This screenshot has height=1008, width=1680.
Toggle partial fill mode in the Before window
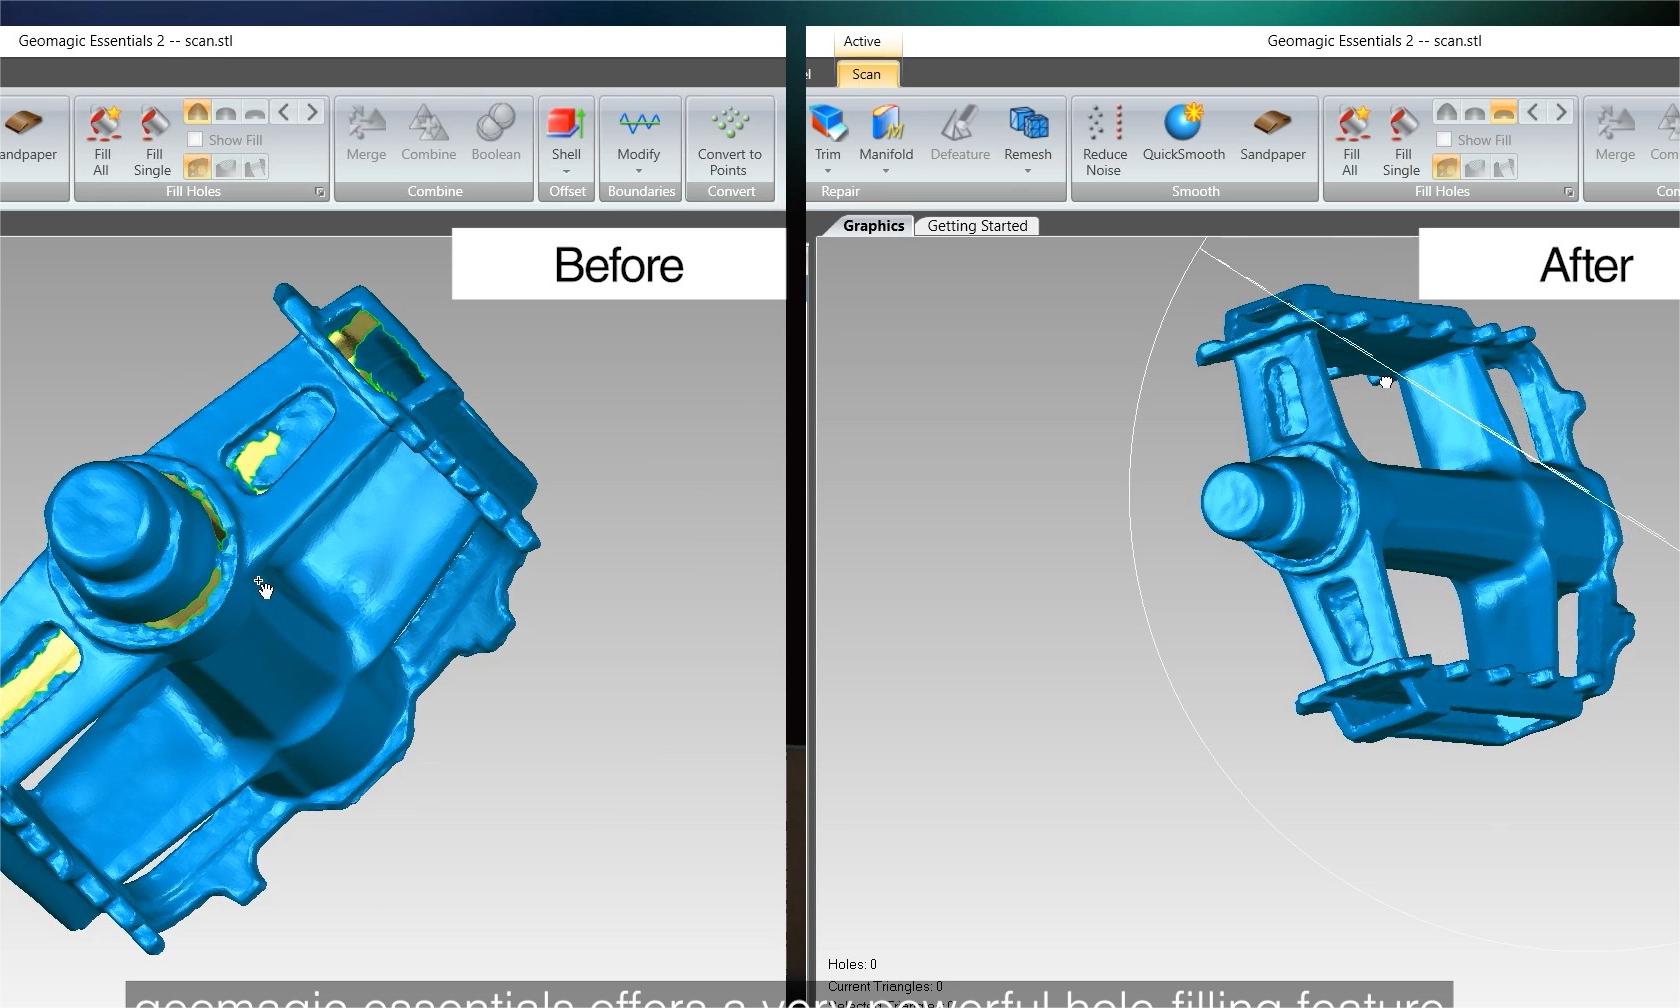point(226,167)
